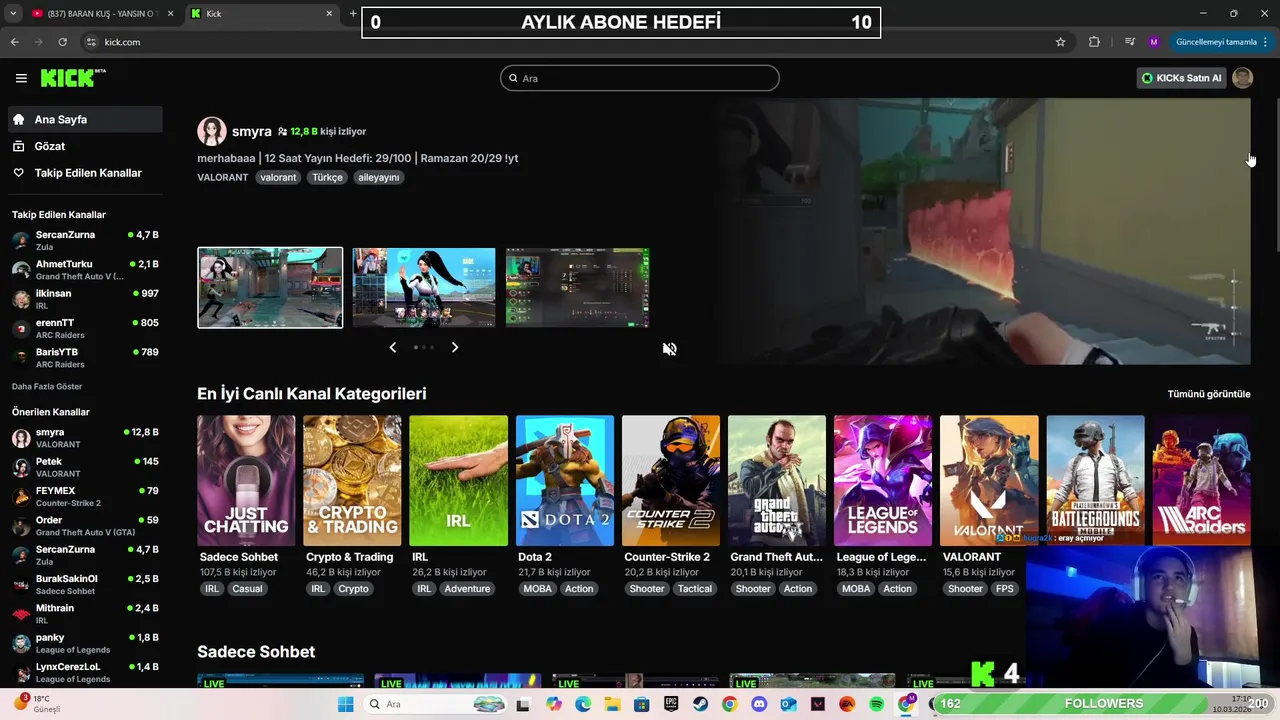Open Spotify from taskbar

coord(876,704)
